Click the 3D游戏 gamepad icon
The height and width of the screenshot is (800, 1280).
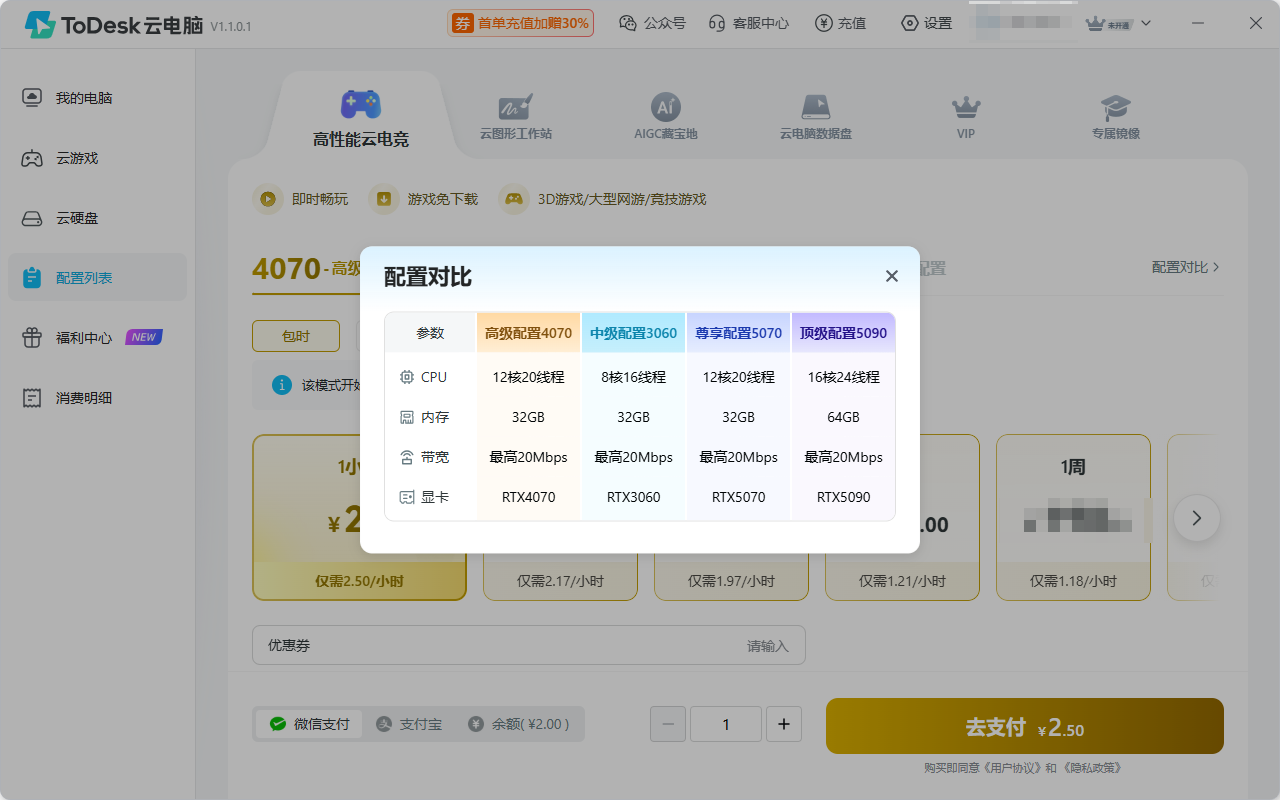click(x=514, y=199)
